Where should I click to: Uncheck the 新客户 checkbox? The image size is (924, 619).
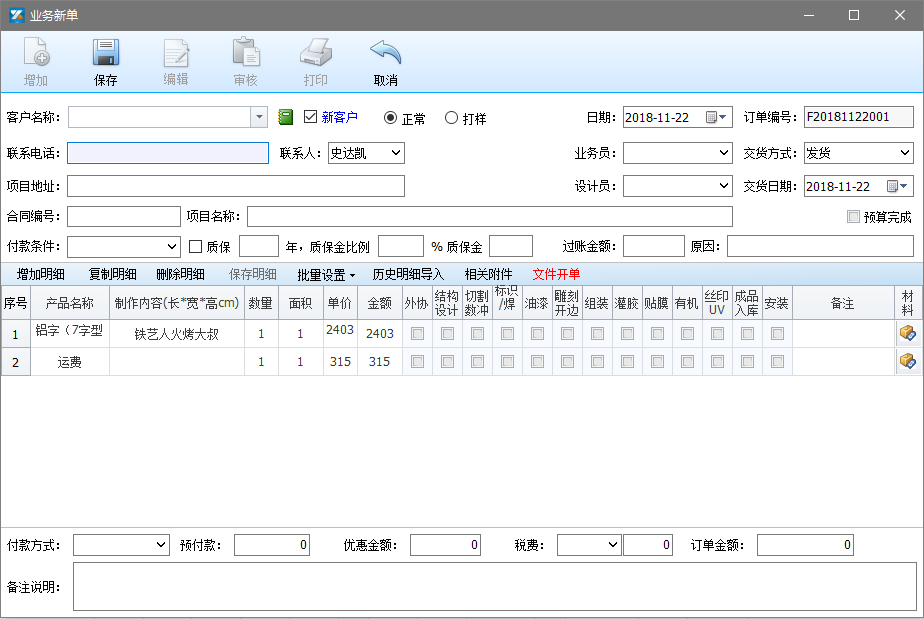[310, 118]
